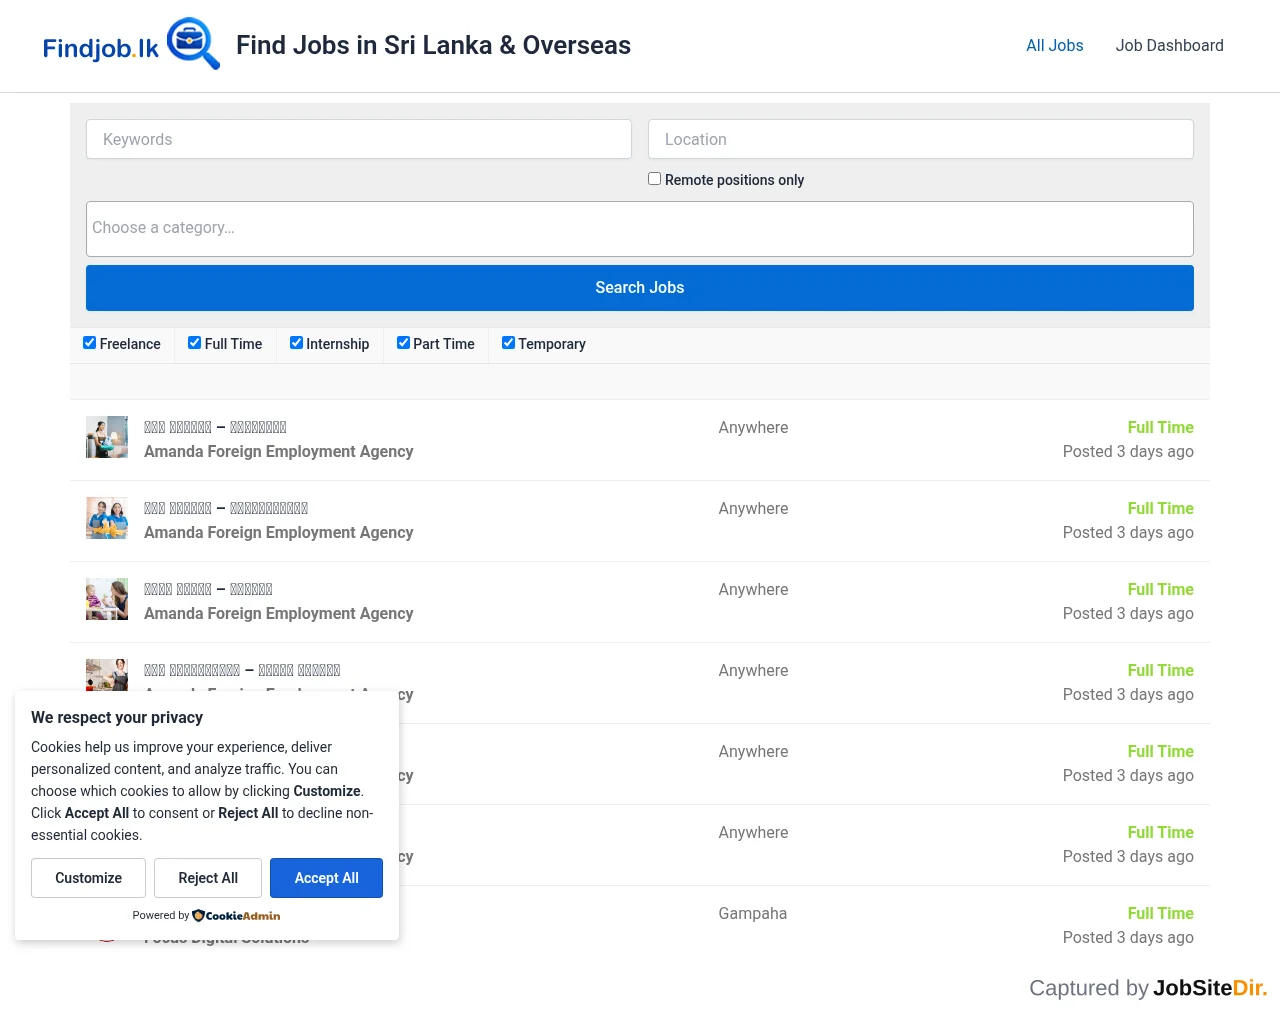Click into the Location field
This screenshot has height=1018, width=1280.
click(x=921, y=139)
